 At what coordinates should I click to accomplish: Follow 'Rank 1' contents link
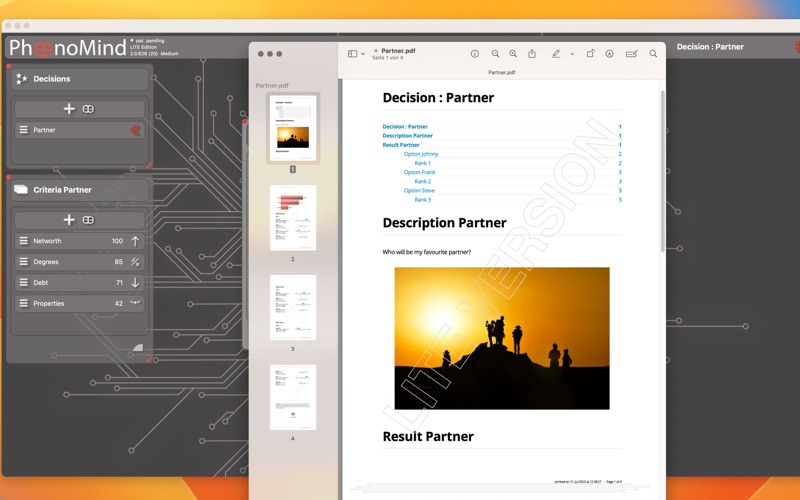[x=422, y=163]
